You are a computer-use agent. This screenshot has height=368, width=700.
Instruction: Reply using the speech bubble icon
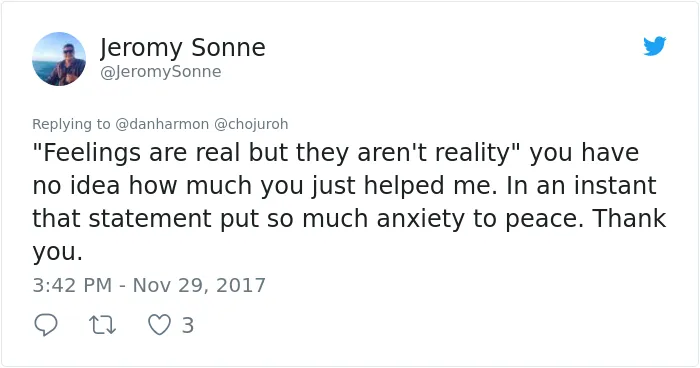click(x=46, y=325)
